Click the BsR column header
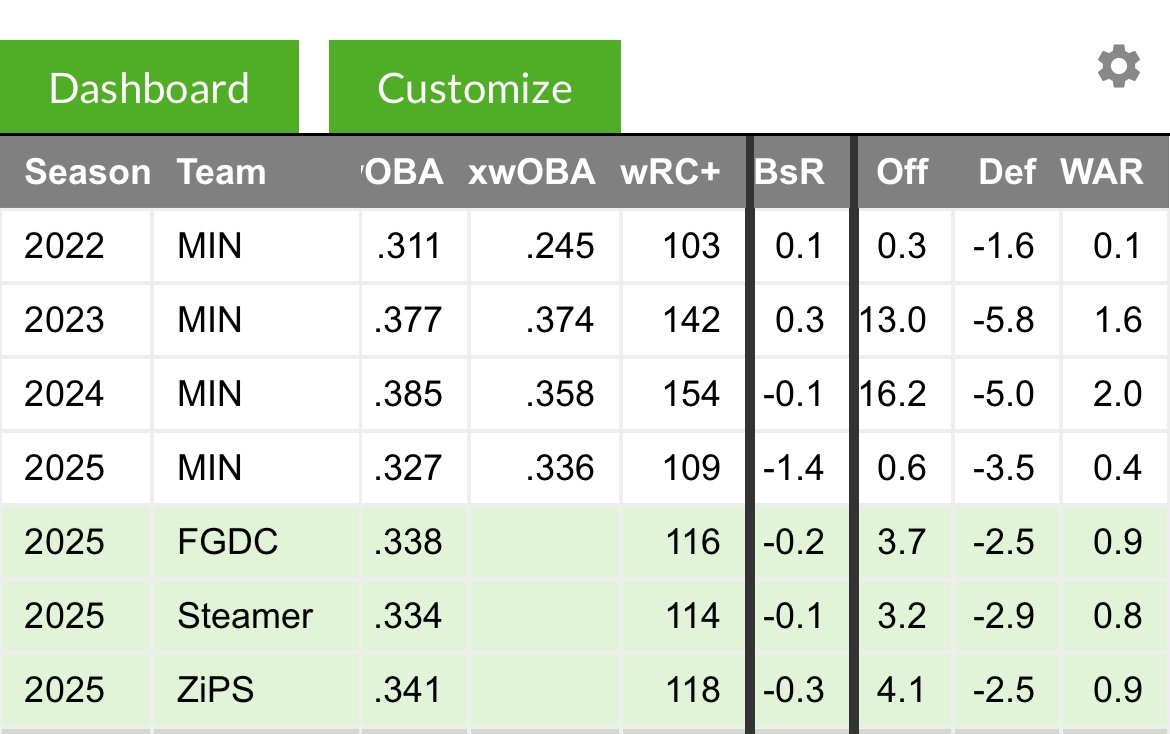The image size is (1170, 734). click(789, 172)
